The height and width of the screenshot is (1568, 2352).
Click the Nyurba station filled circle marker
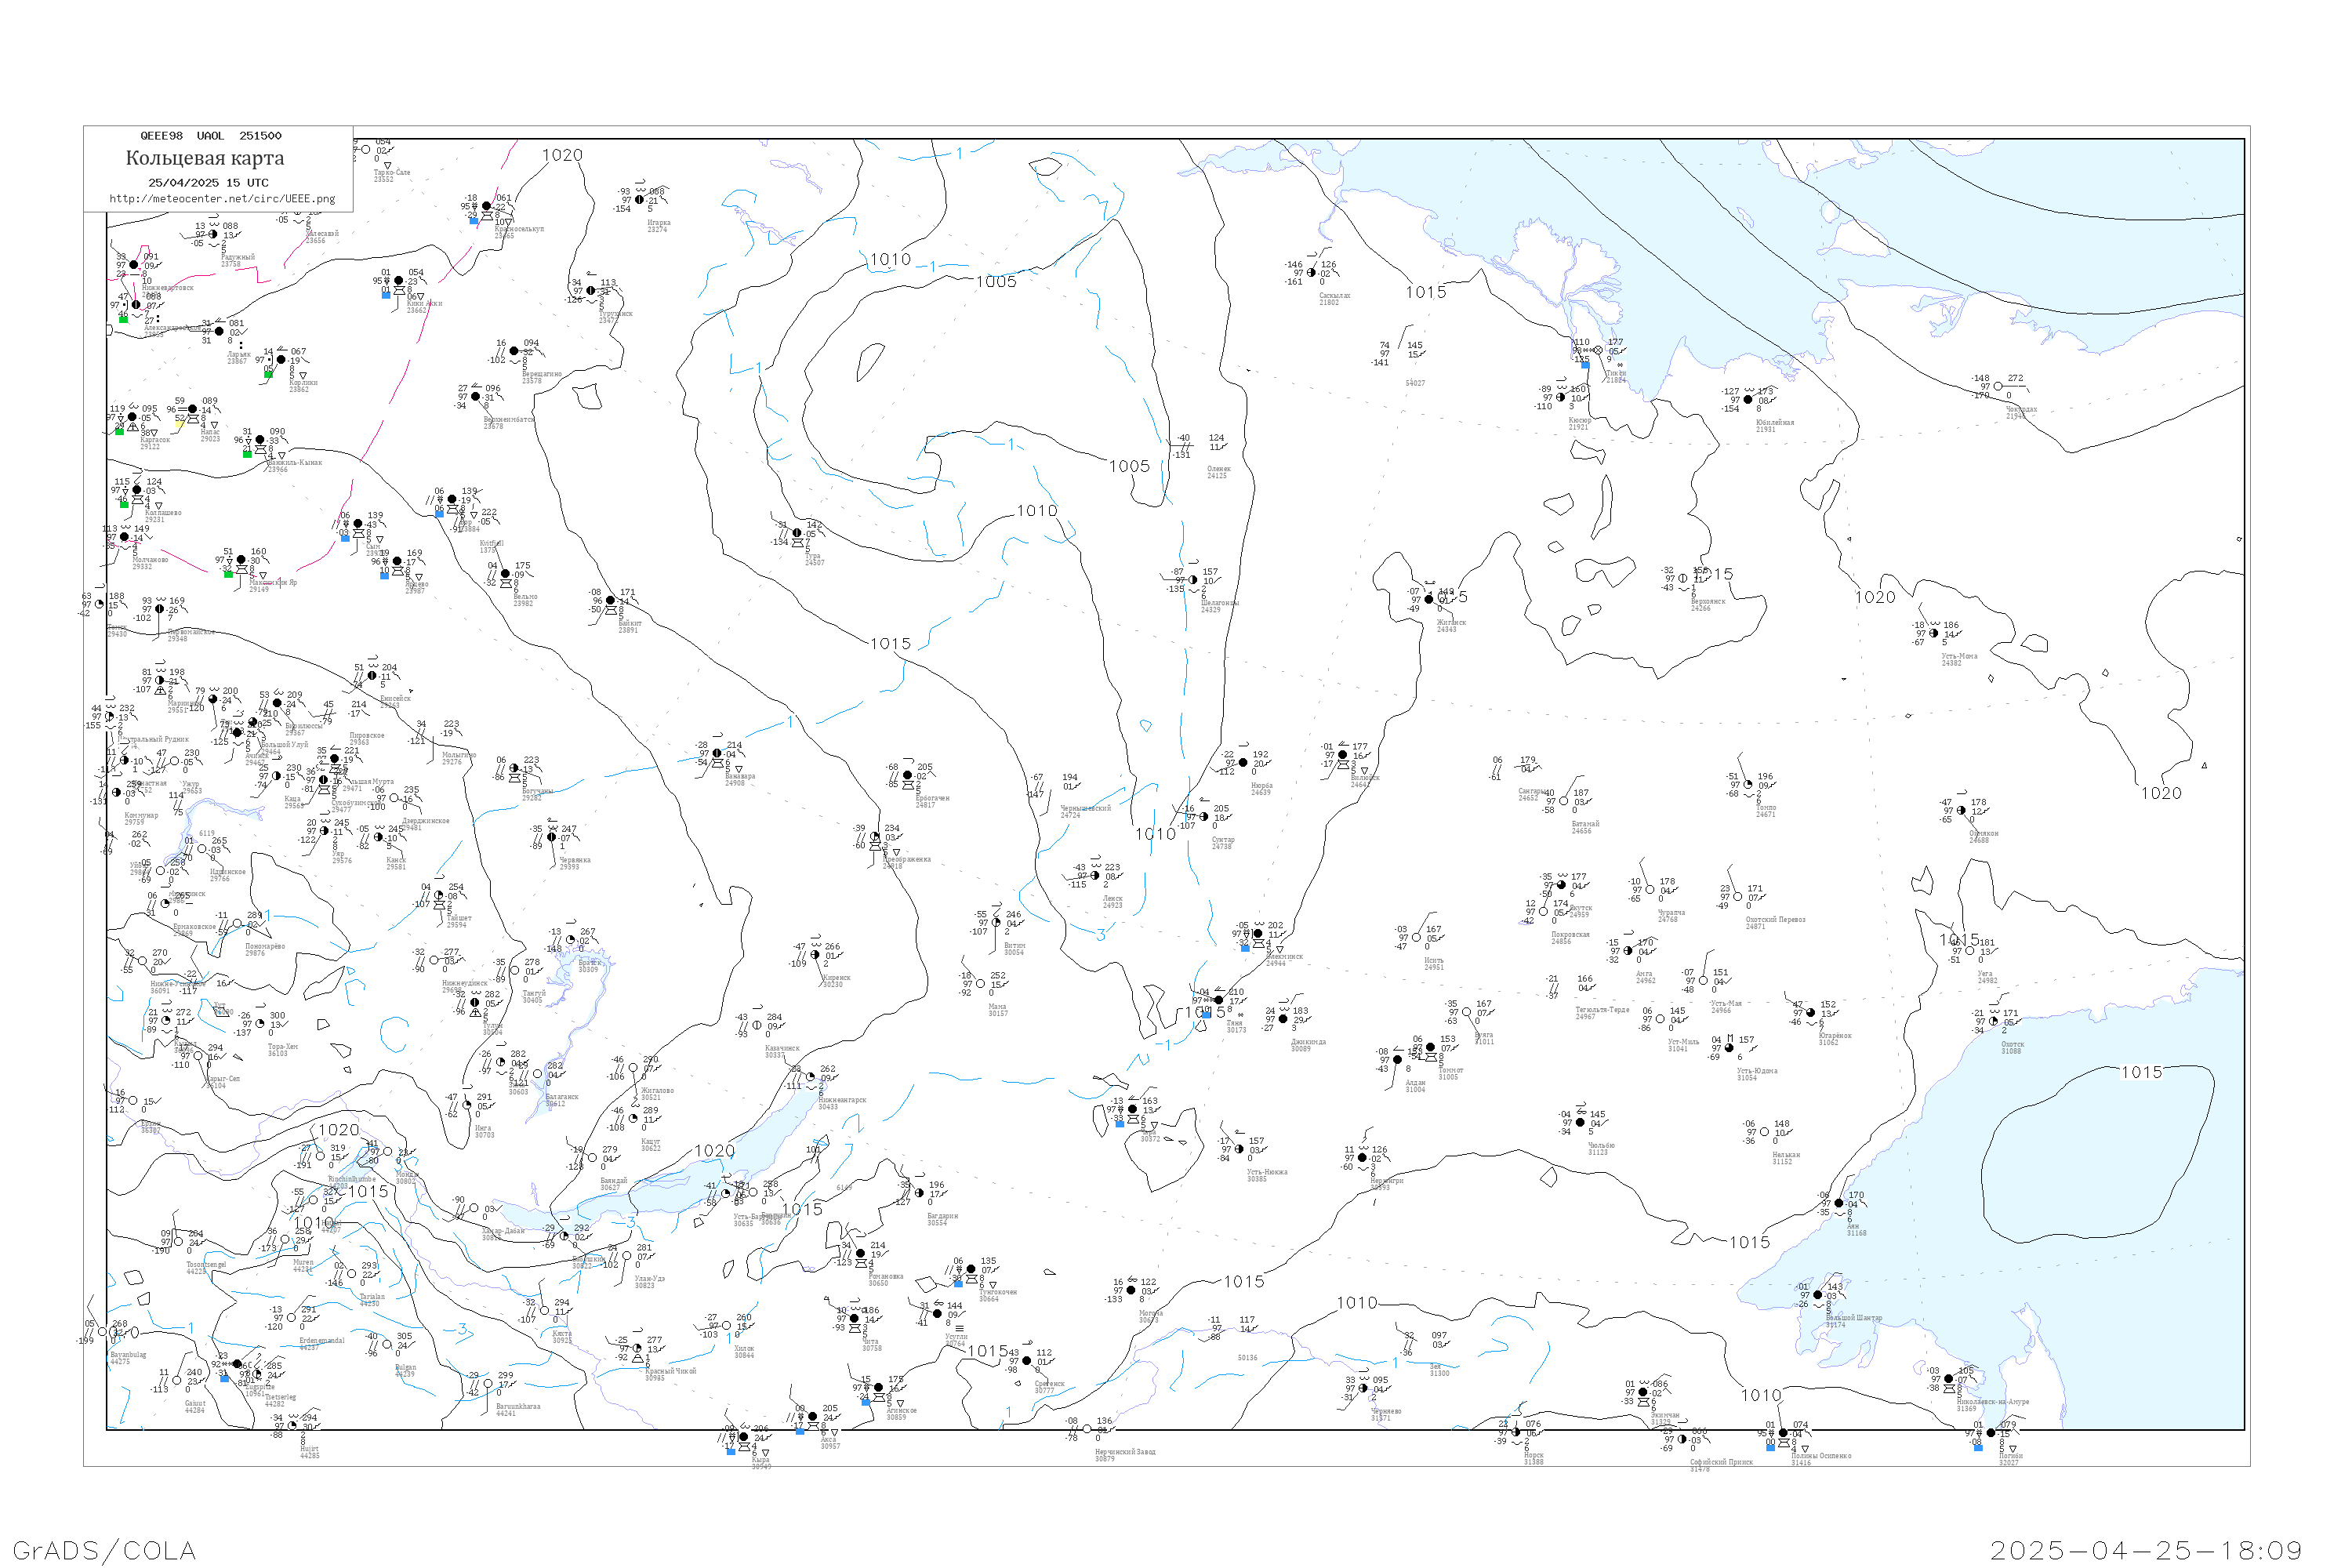tap(1243, 762)
